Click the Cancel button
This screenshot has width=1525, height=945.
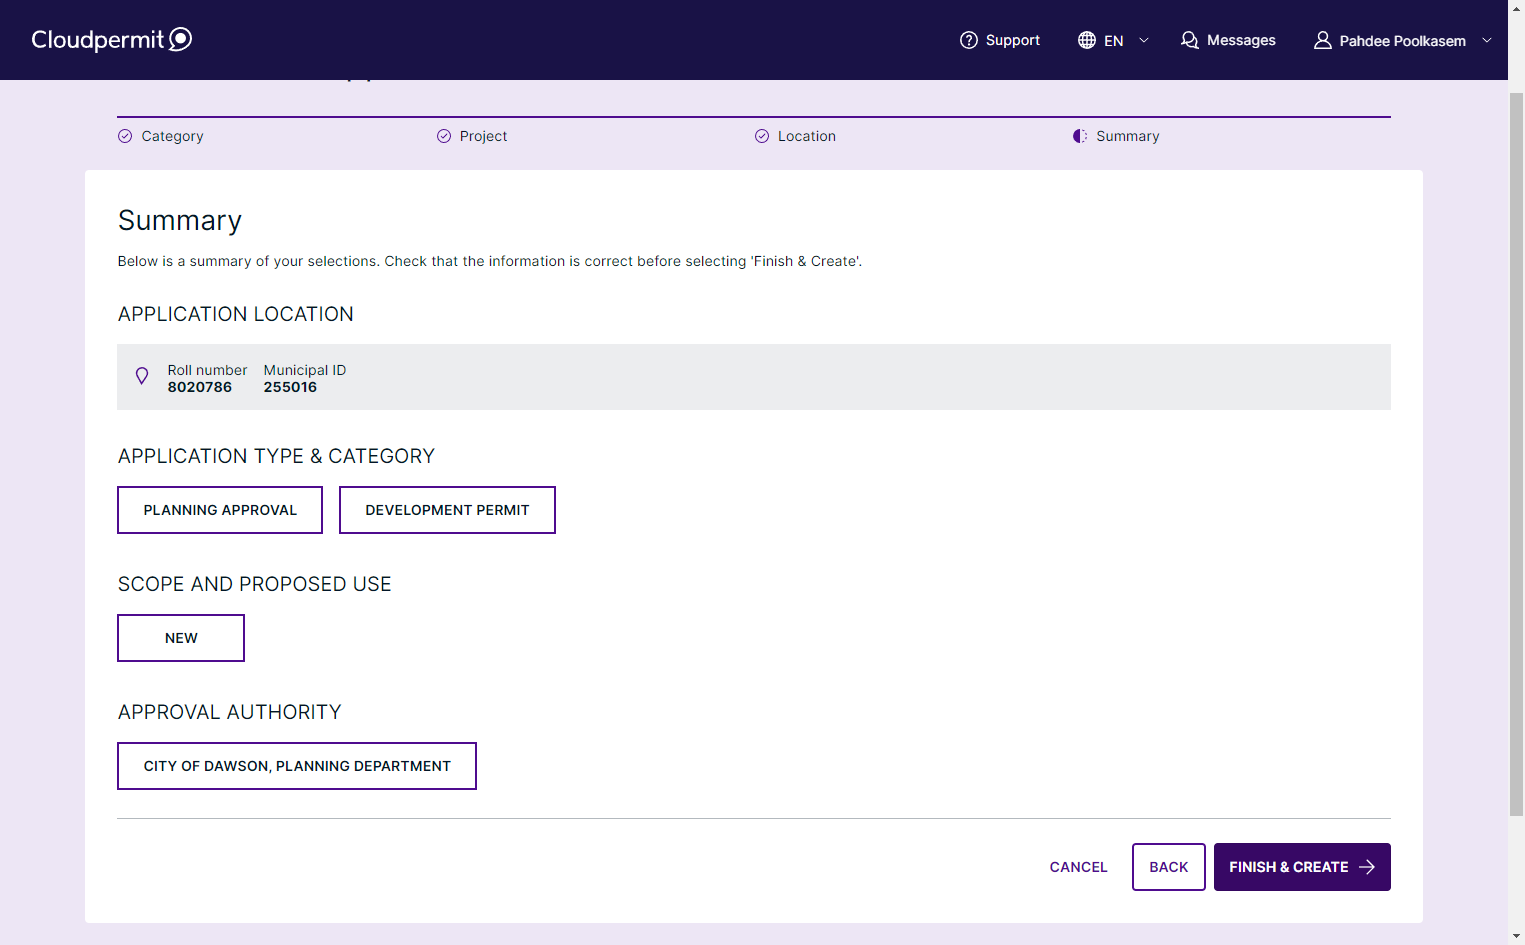tap(1079, 867)
